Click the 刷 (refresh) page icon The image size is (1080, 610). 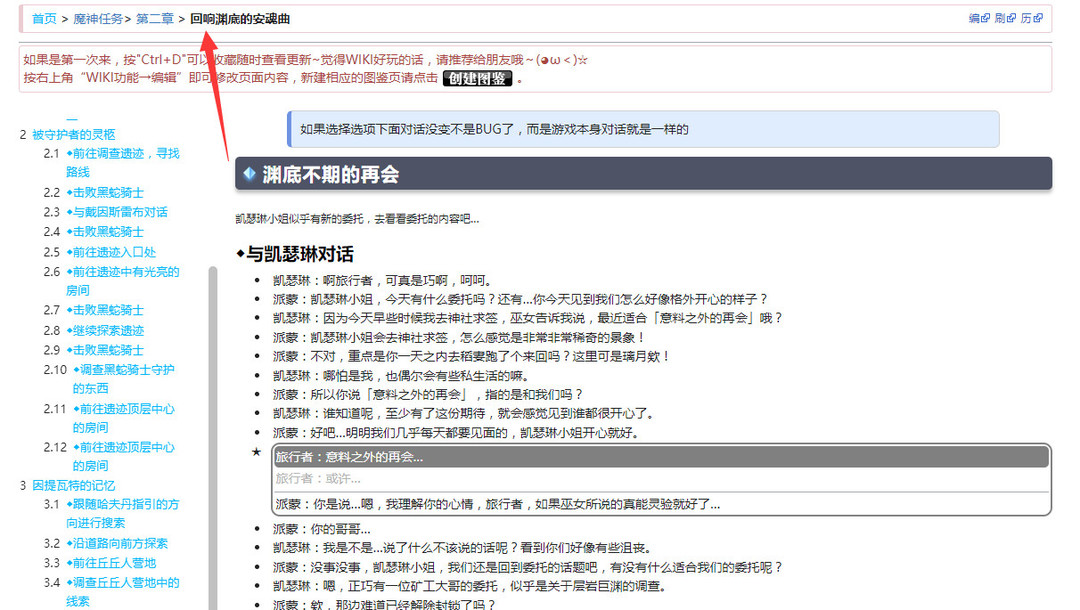1000,17
